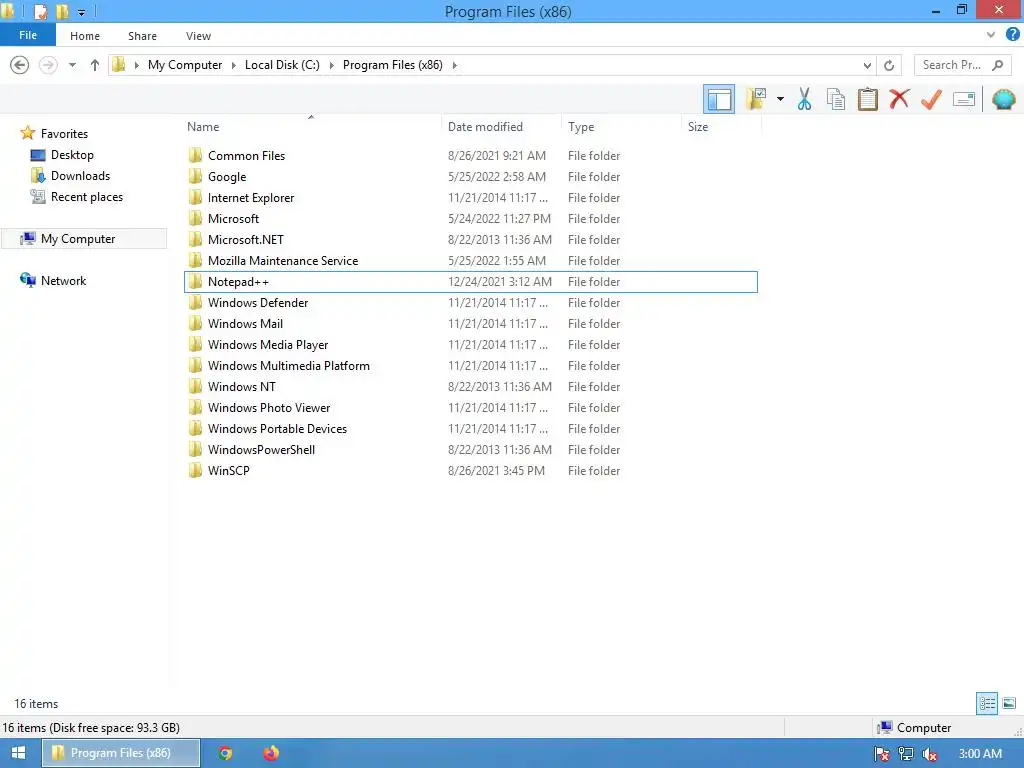Click the Copy documents icon
Screen dimensions: 1024x768
pyautogui.click(x=835, y=99)
